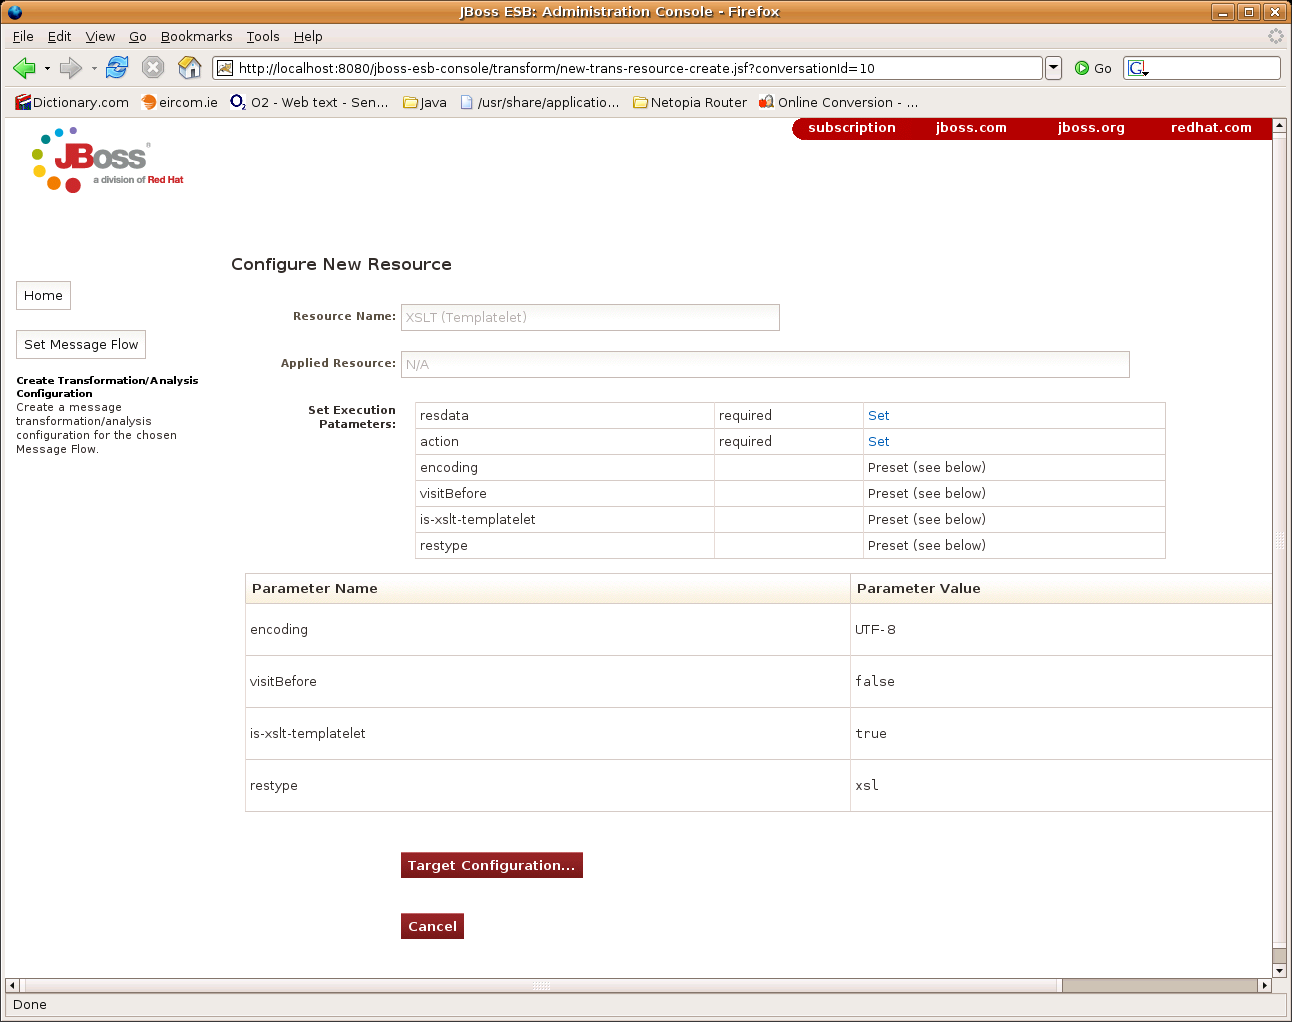This screenshot has width=1292, height=1022.
Task: Click the Home page icon
Action: pos(189,67)
